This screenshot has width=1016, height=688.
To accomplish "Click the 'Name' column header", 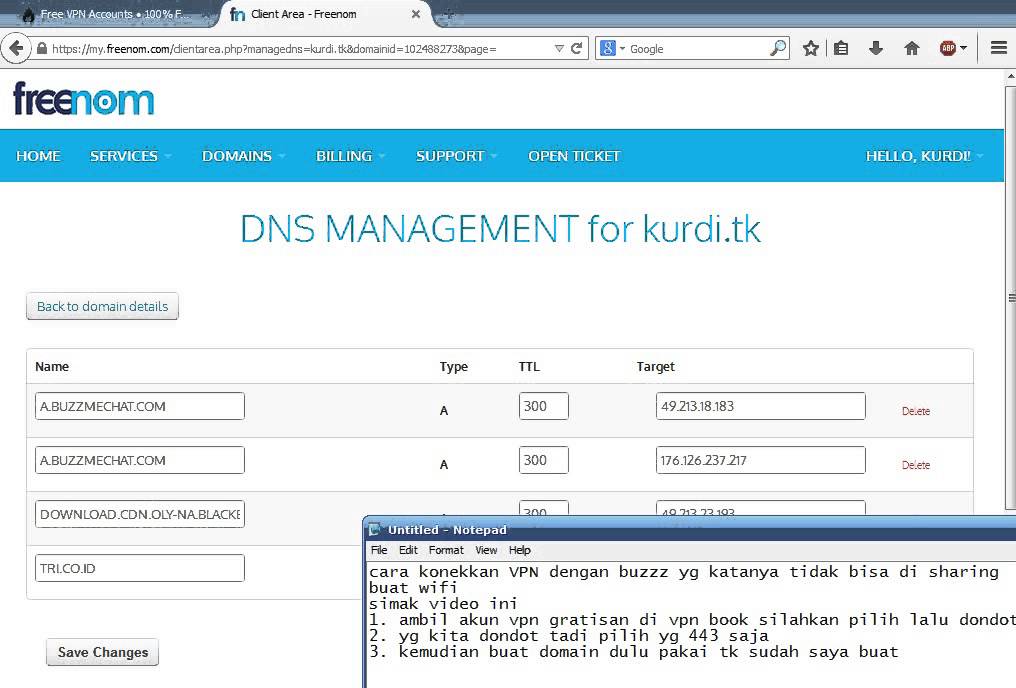I will [52, 367].
